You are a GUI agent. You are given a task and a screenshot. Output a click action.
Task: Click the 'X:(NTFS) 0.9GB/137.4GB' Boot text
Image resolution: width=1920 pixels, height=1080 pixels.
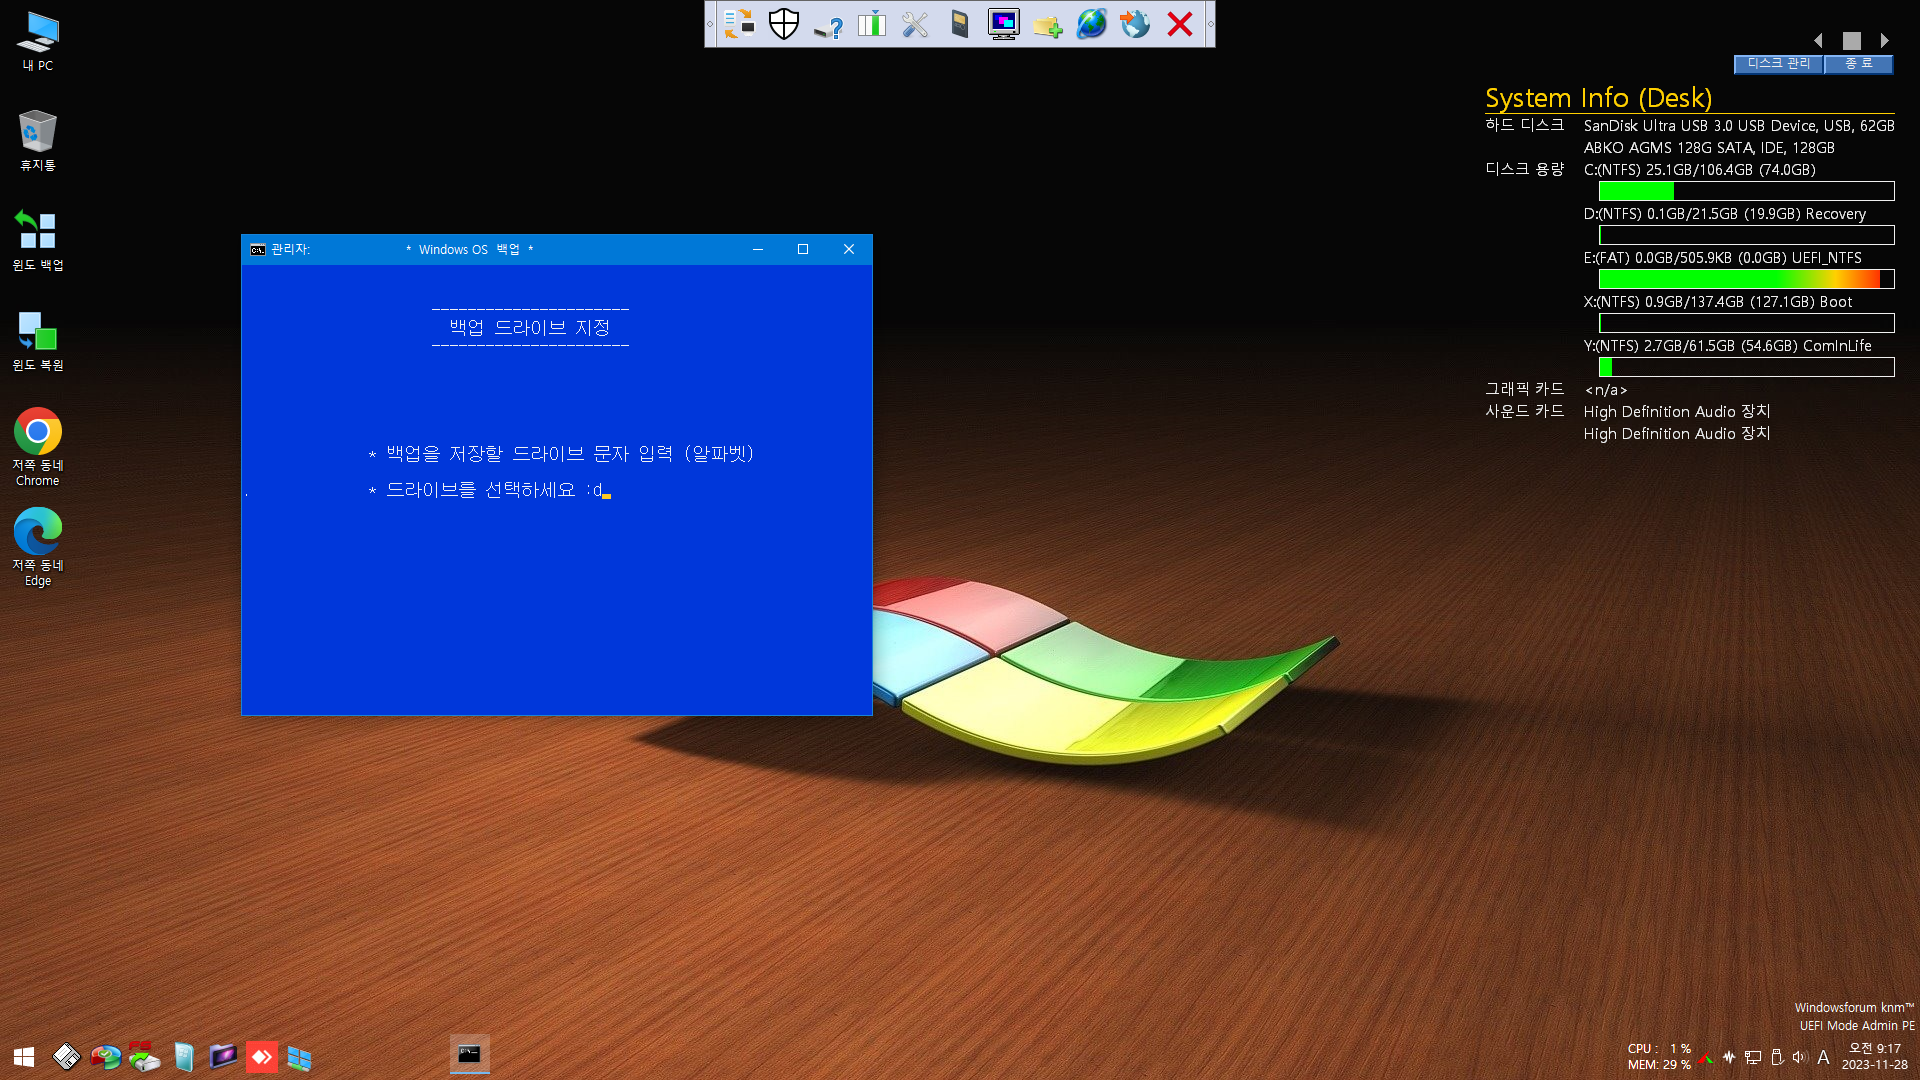click(1718, 302)
